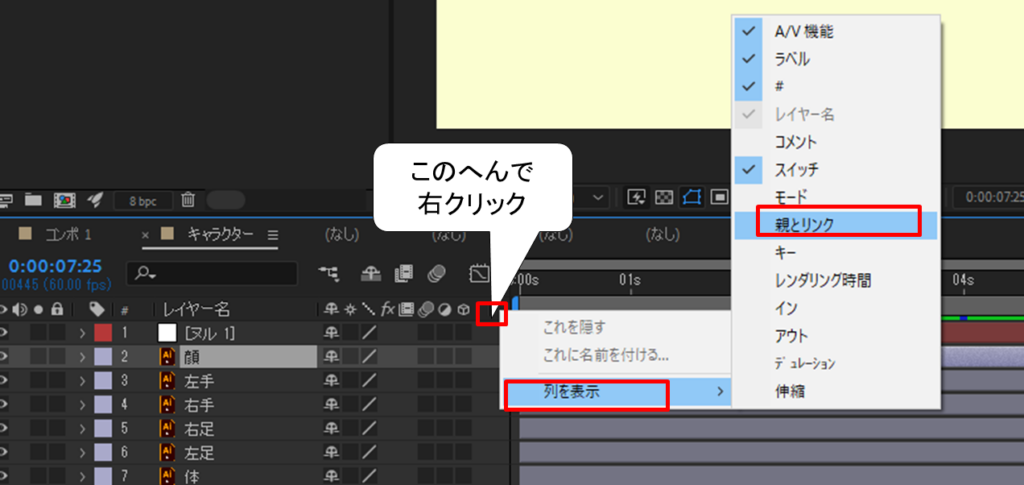Toggle the ラベル column checkmark
Viewport: 1024px width, 485px height.
click(747, 59)
